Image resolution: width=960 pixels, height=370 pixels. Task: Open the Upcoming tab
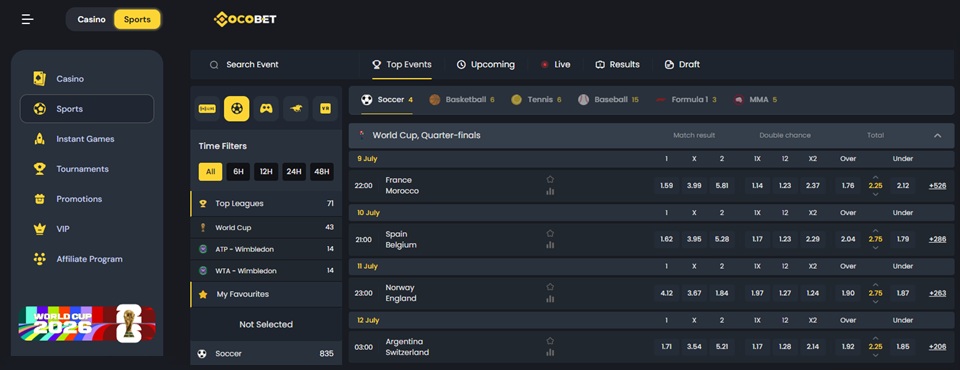click(486, 64)
